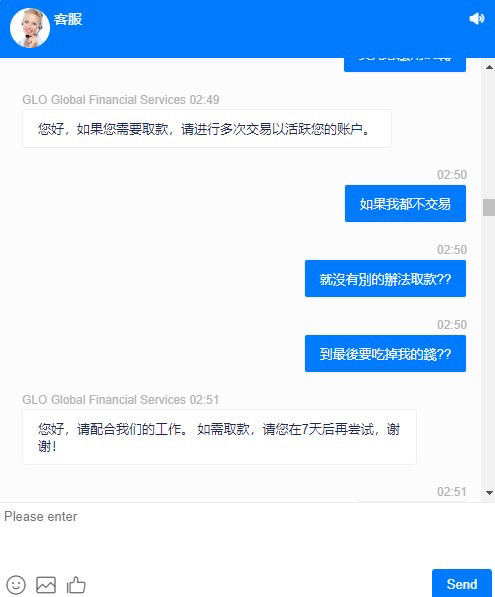Click the '如果我都不交易' message bubble
The image size is (495, 597).
(405, 204)
